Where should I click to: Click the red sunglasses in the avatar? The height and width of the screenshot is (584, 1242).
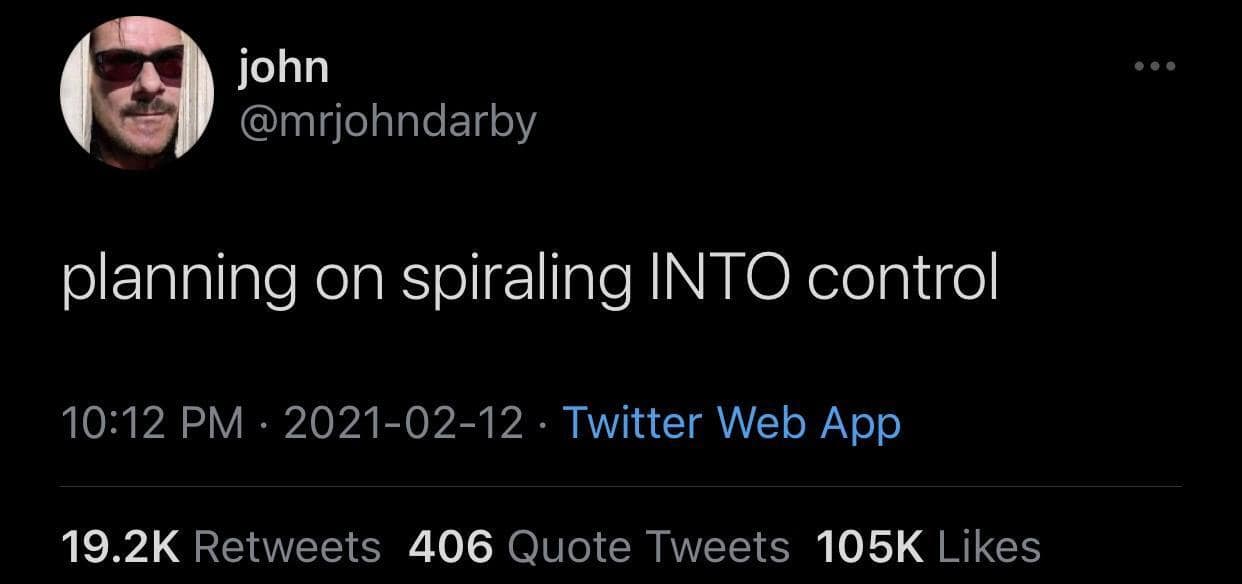pyautogui.click(x=139, y=66)
